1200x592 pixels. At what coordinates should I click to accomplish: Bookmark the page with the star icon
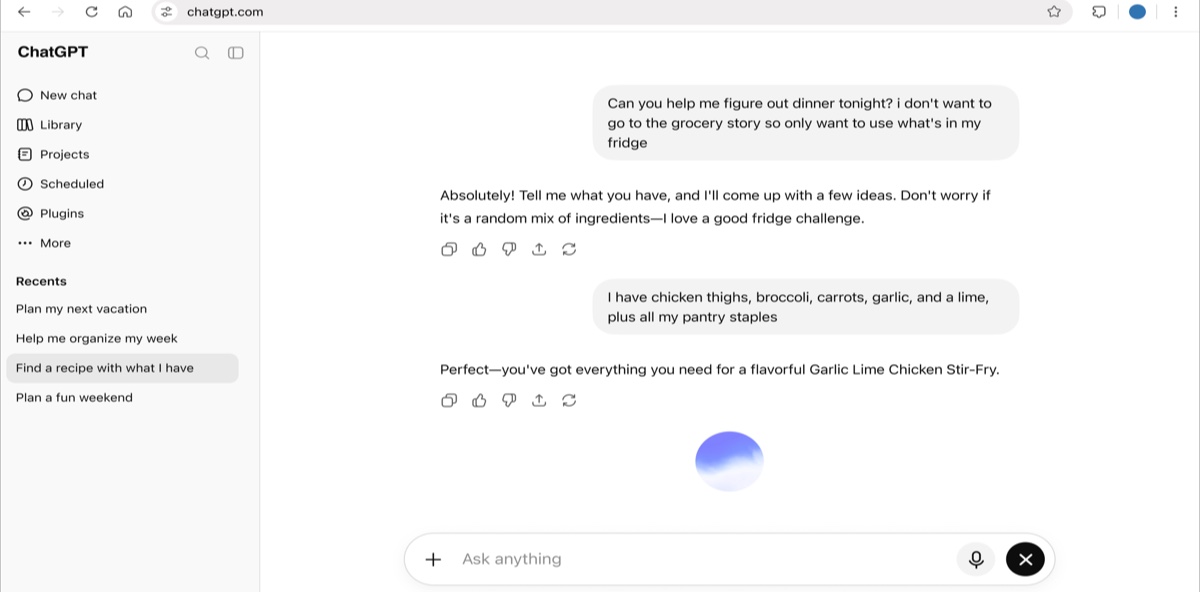pyautogui.click(x=1054, y=12)
